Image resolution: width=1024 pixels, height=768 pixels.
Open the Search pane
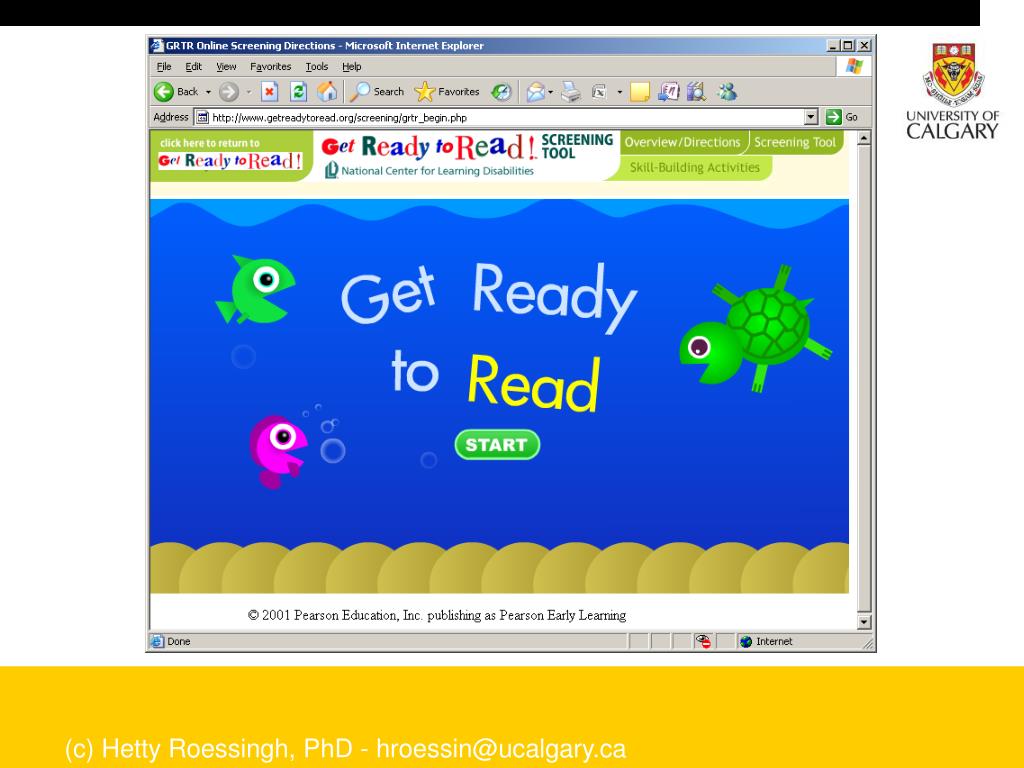(376, 92)
